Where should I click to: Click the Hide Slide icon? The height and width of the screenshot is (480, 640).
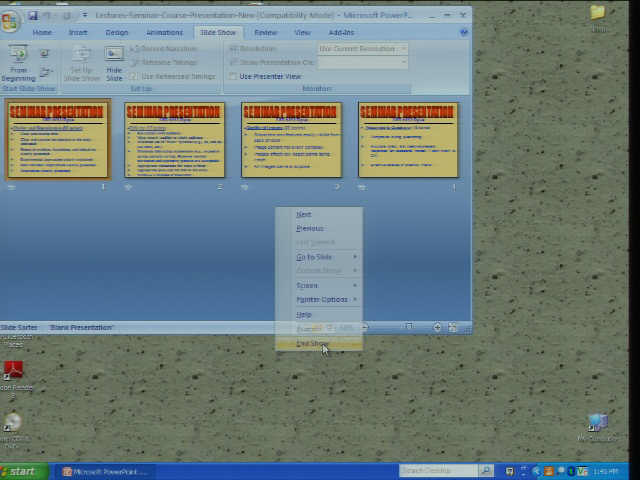[x=114, y=54]
